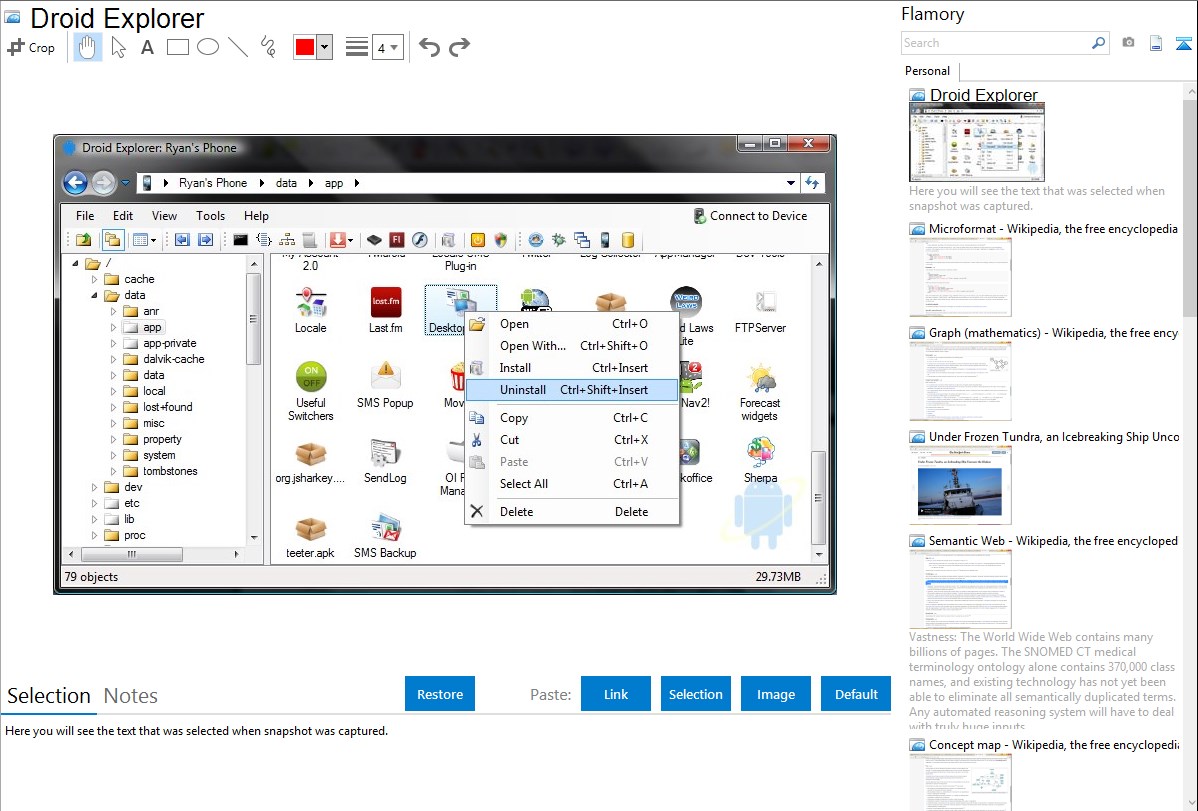Expand the proc folder node
The width and height of the screenshot is (1198, 811).
point(95,536)
